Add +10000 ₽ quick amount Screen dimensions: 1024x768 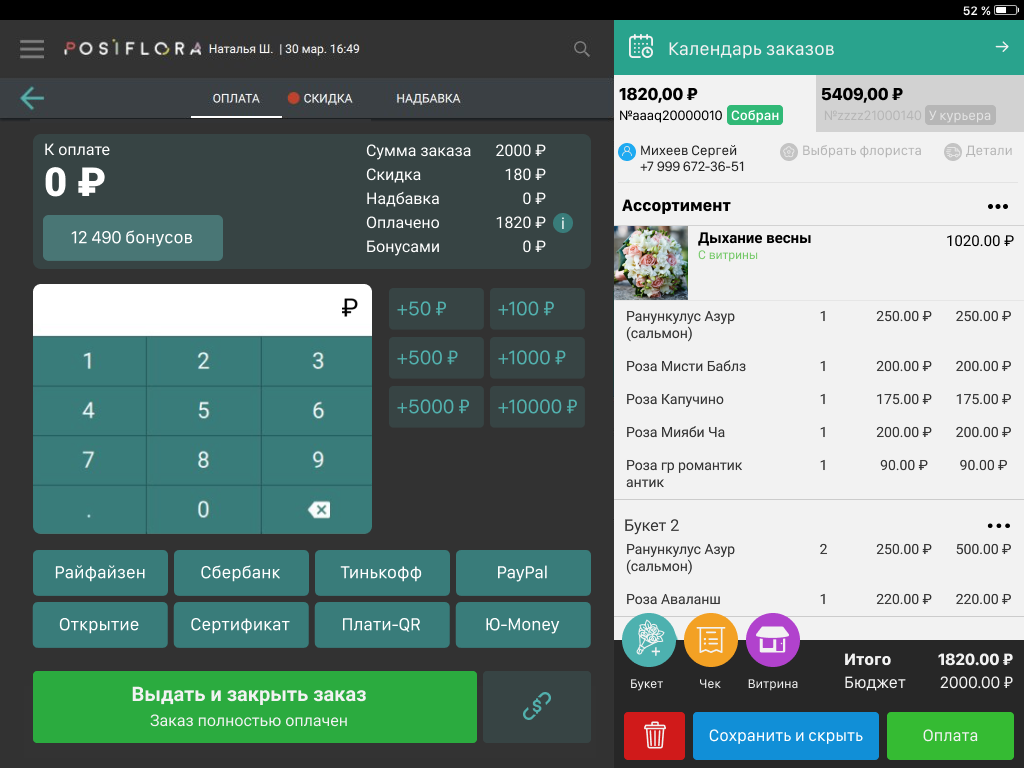click(x=537, y=407)
